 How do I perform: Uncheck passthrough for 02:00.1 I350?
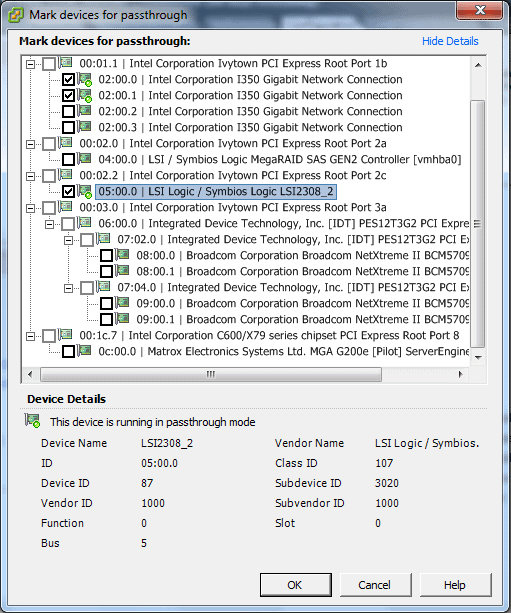(x=68, y=95)
